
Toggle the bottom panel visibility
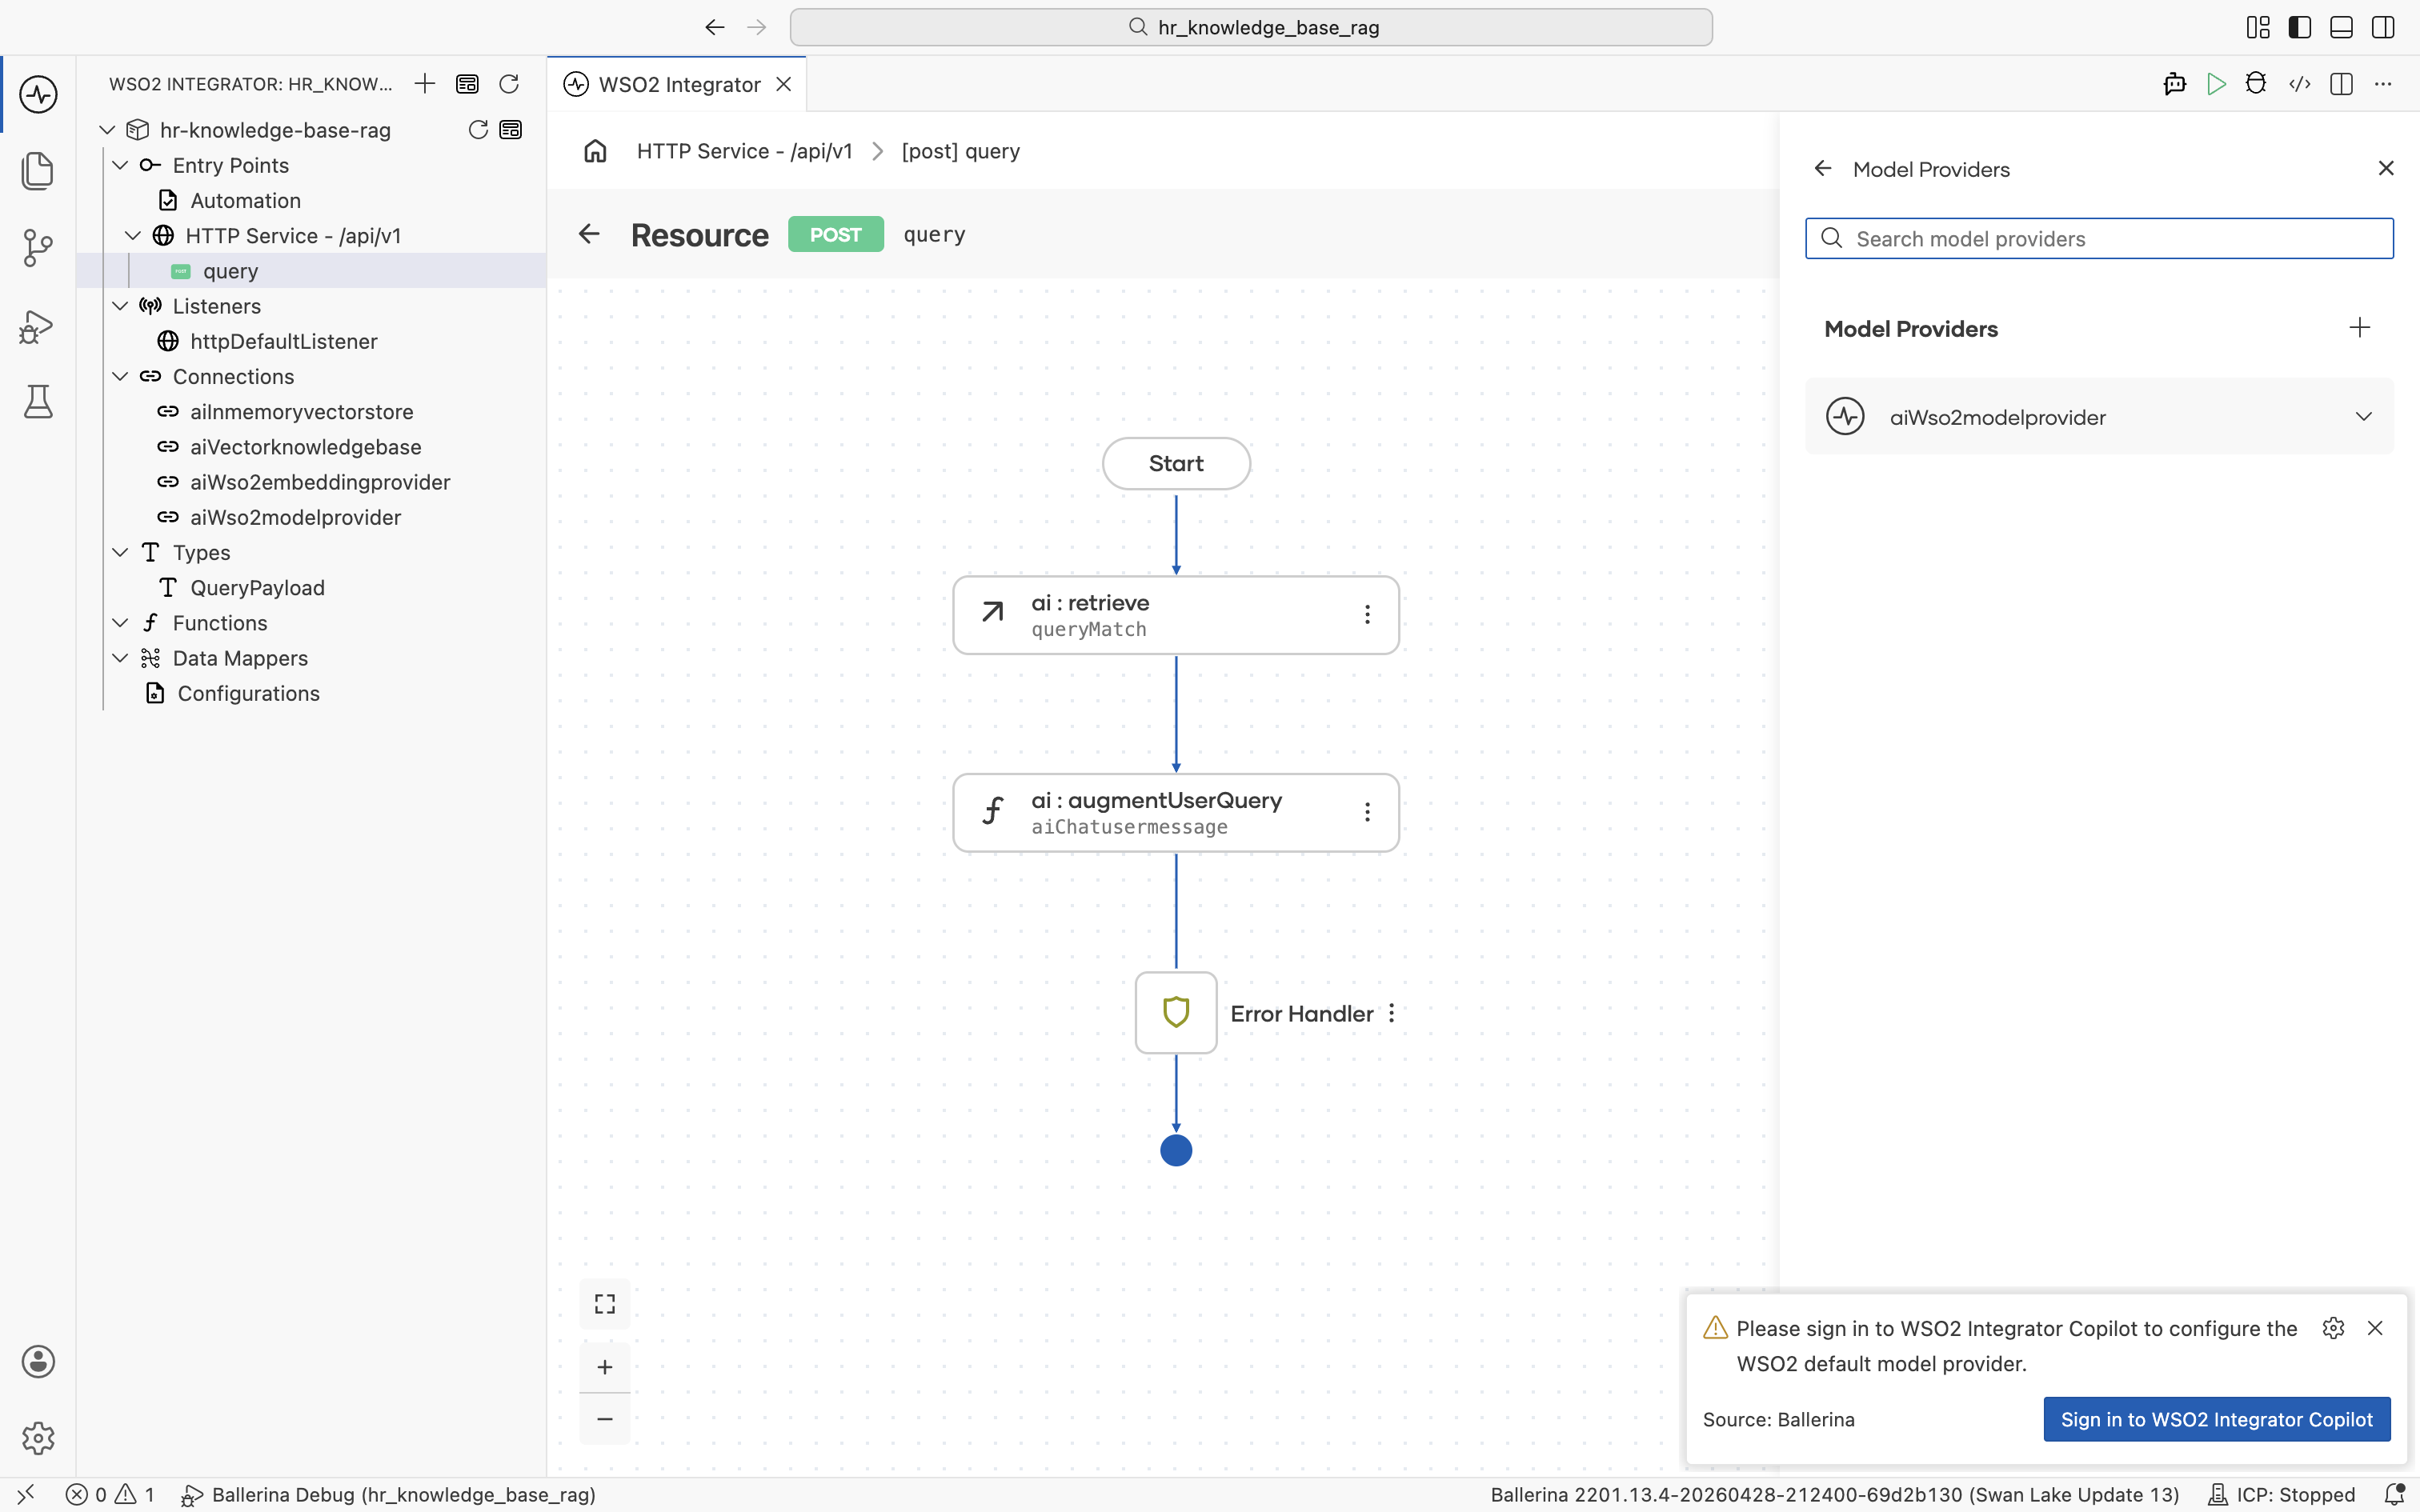pos(2341,27)
